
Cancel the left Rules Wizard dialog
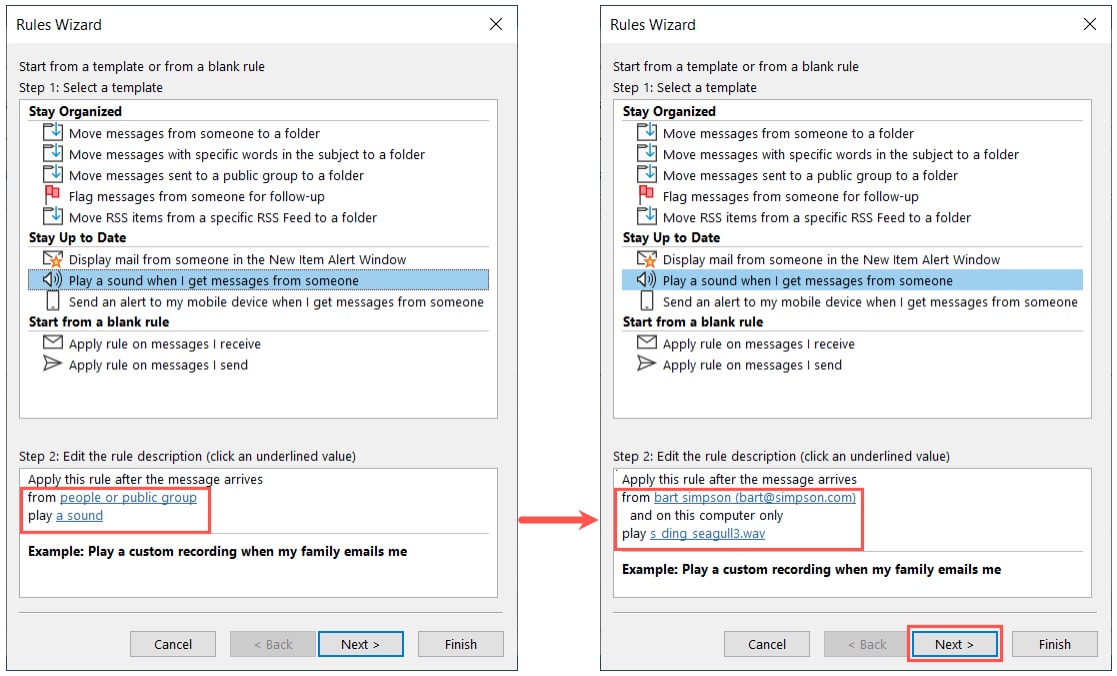pyautogui.click(x=172, y=644)
